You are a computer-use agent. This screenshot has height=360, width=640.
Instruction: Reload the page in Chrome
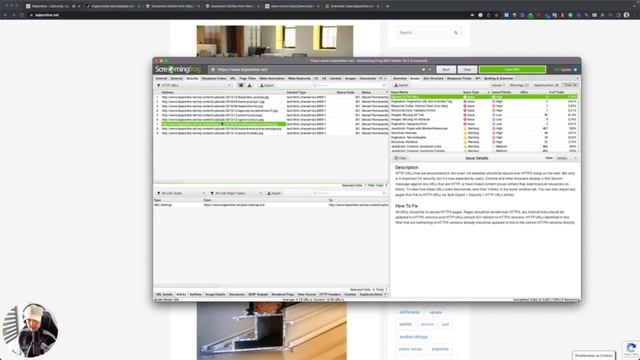(x=21, y=15)
